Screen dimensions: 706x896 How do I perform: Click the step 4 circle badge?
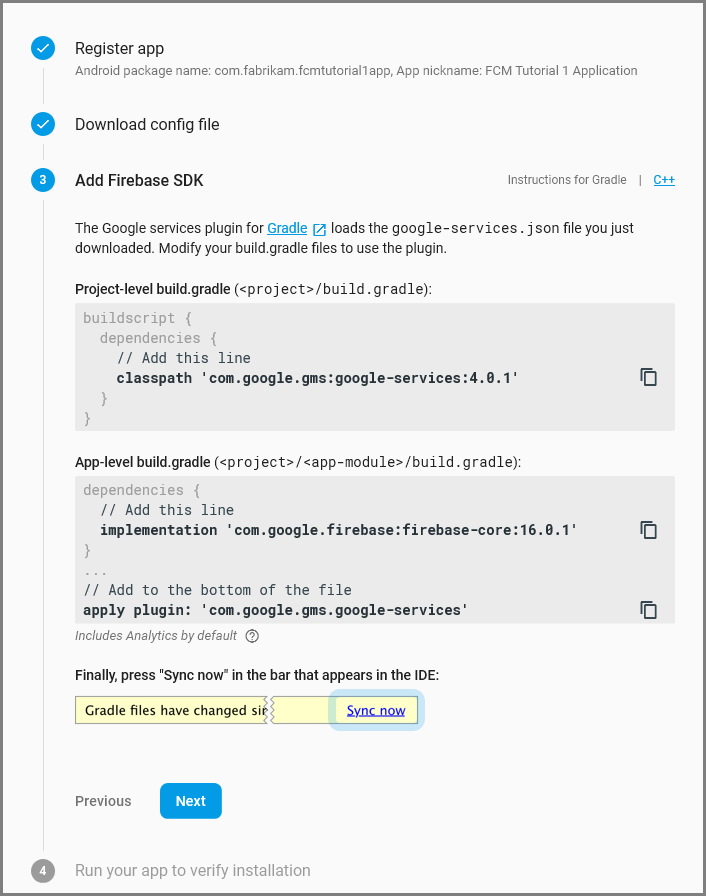42,871
